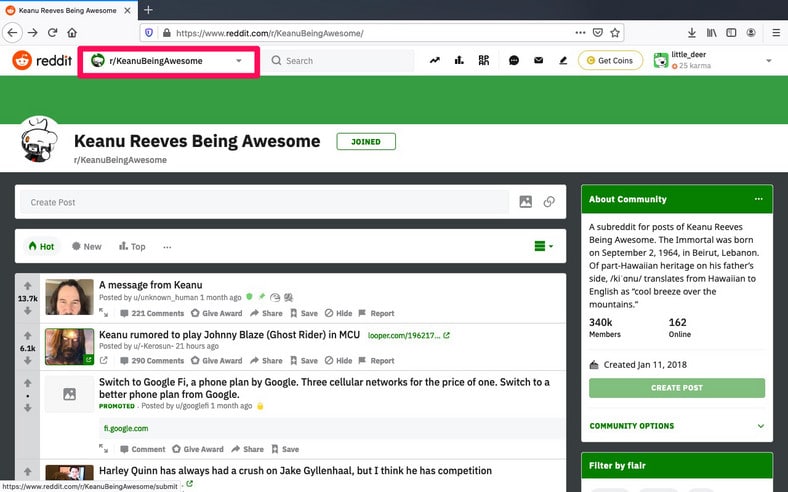Viewport: 788px width, 492px height.
Task: Open the r/KeanuBeingAwesome community dropdown
Action: coord(168,61)
